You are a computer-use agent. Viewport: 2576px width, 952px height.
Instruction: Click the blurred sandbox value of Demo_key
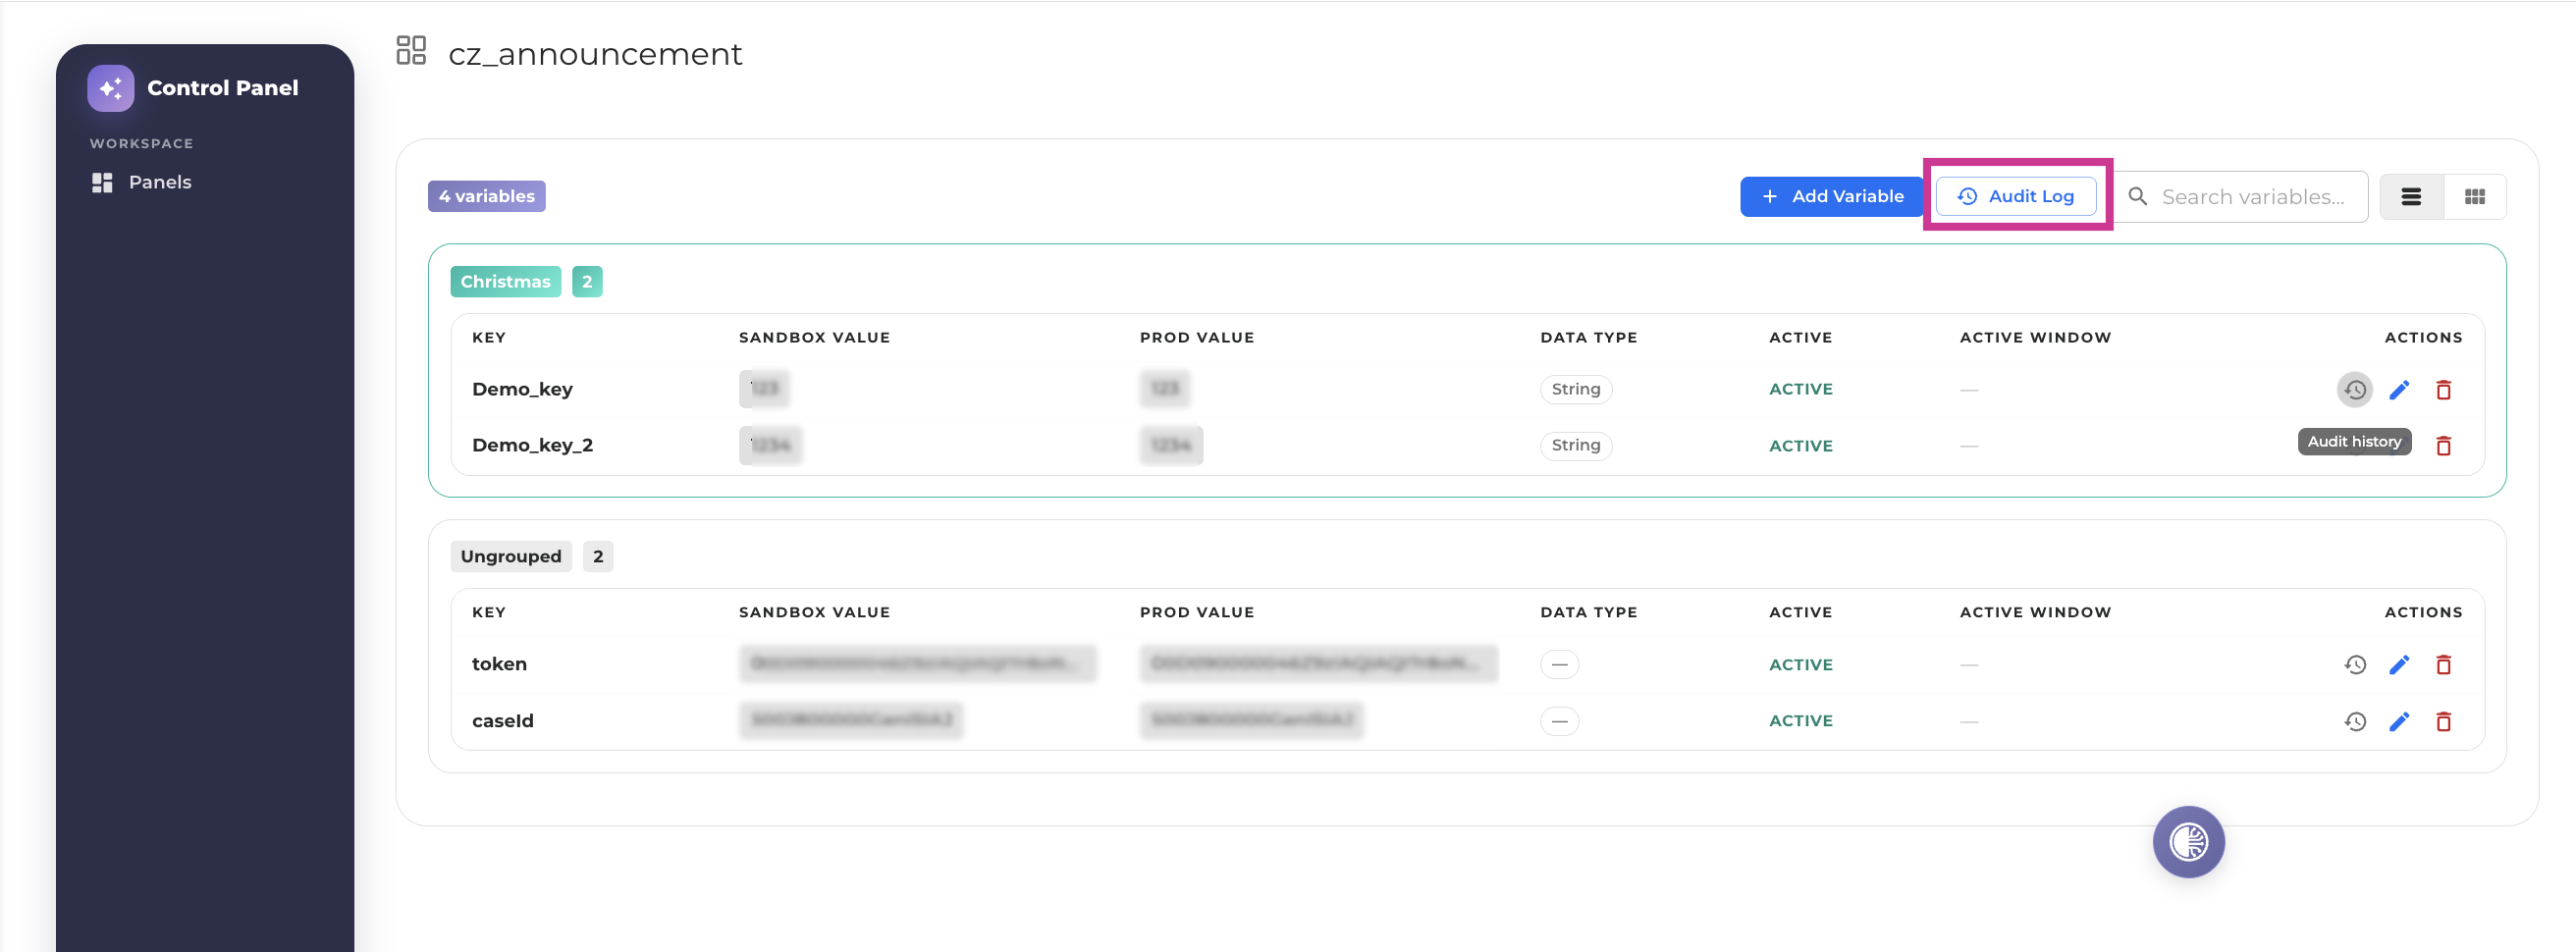(764, 389)
